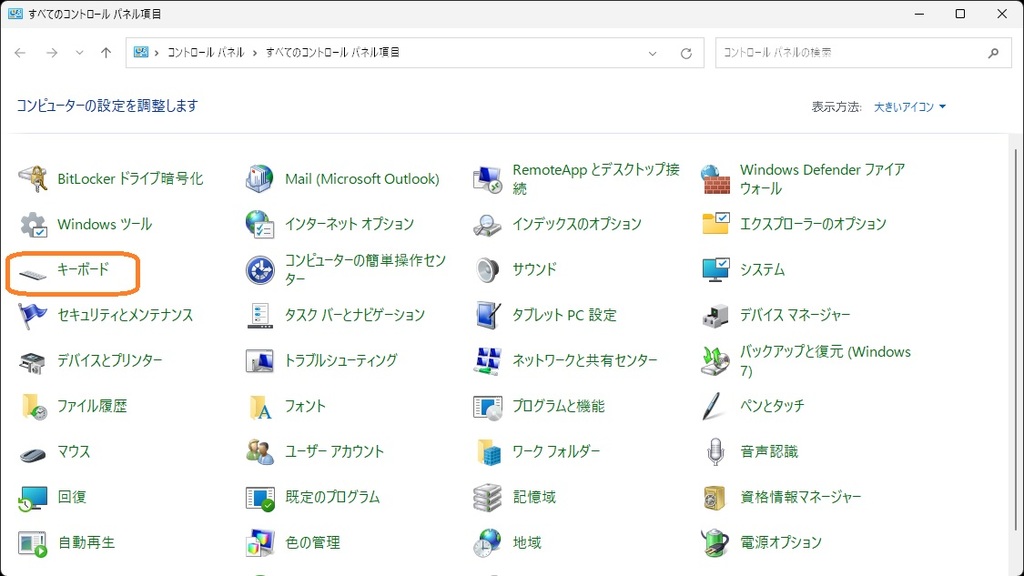The image size is (1024, 576).
Task: Click the title bar window icon
Action: click(14, 13)
